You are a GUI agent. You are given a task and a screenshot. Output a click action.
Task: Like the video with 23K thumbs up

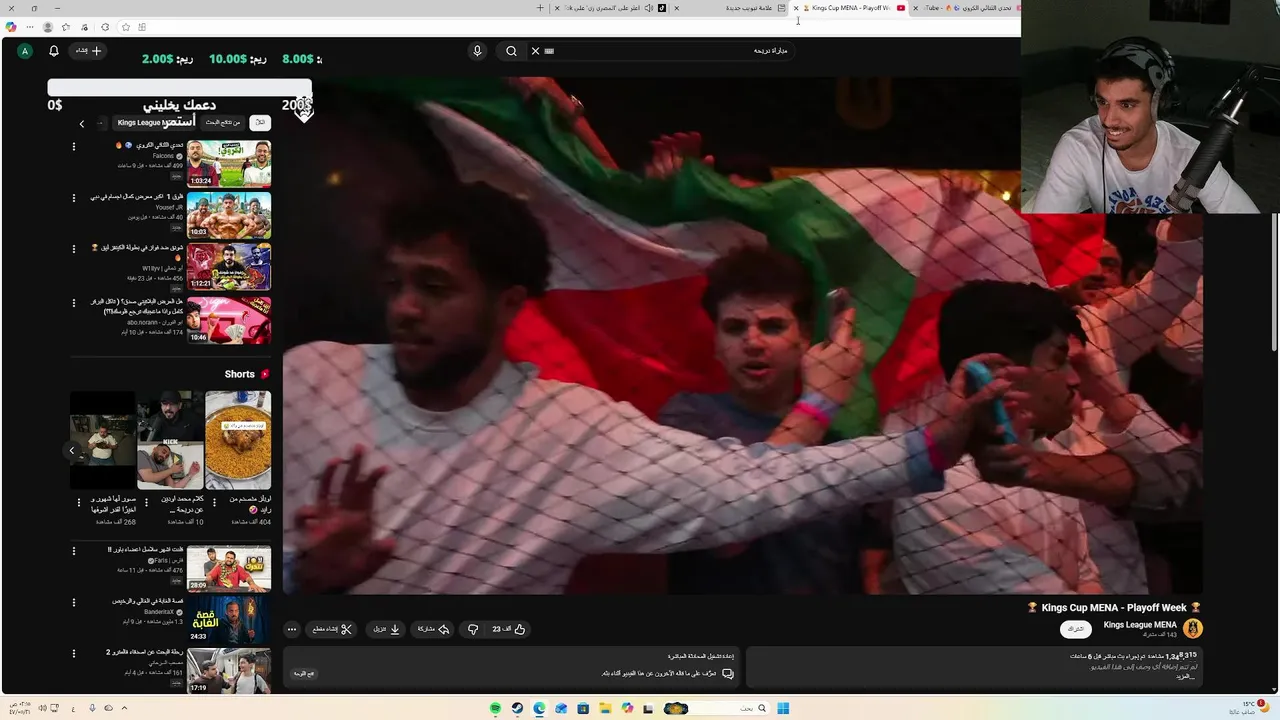click(x=509, y=629)
